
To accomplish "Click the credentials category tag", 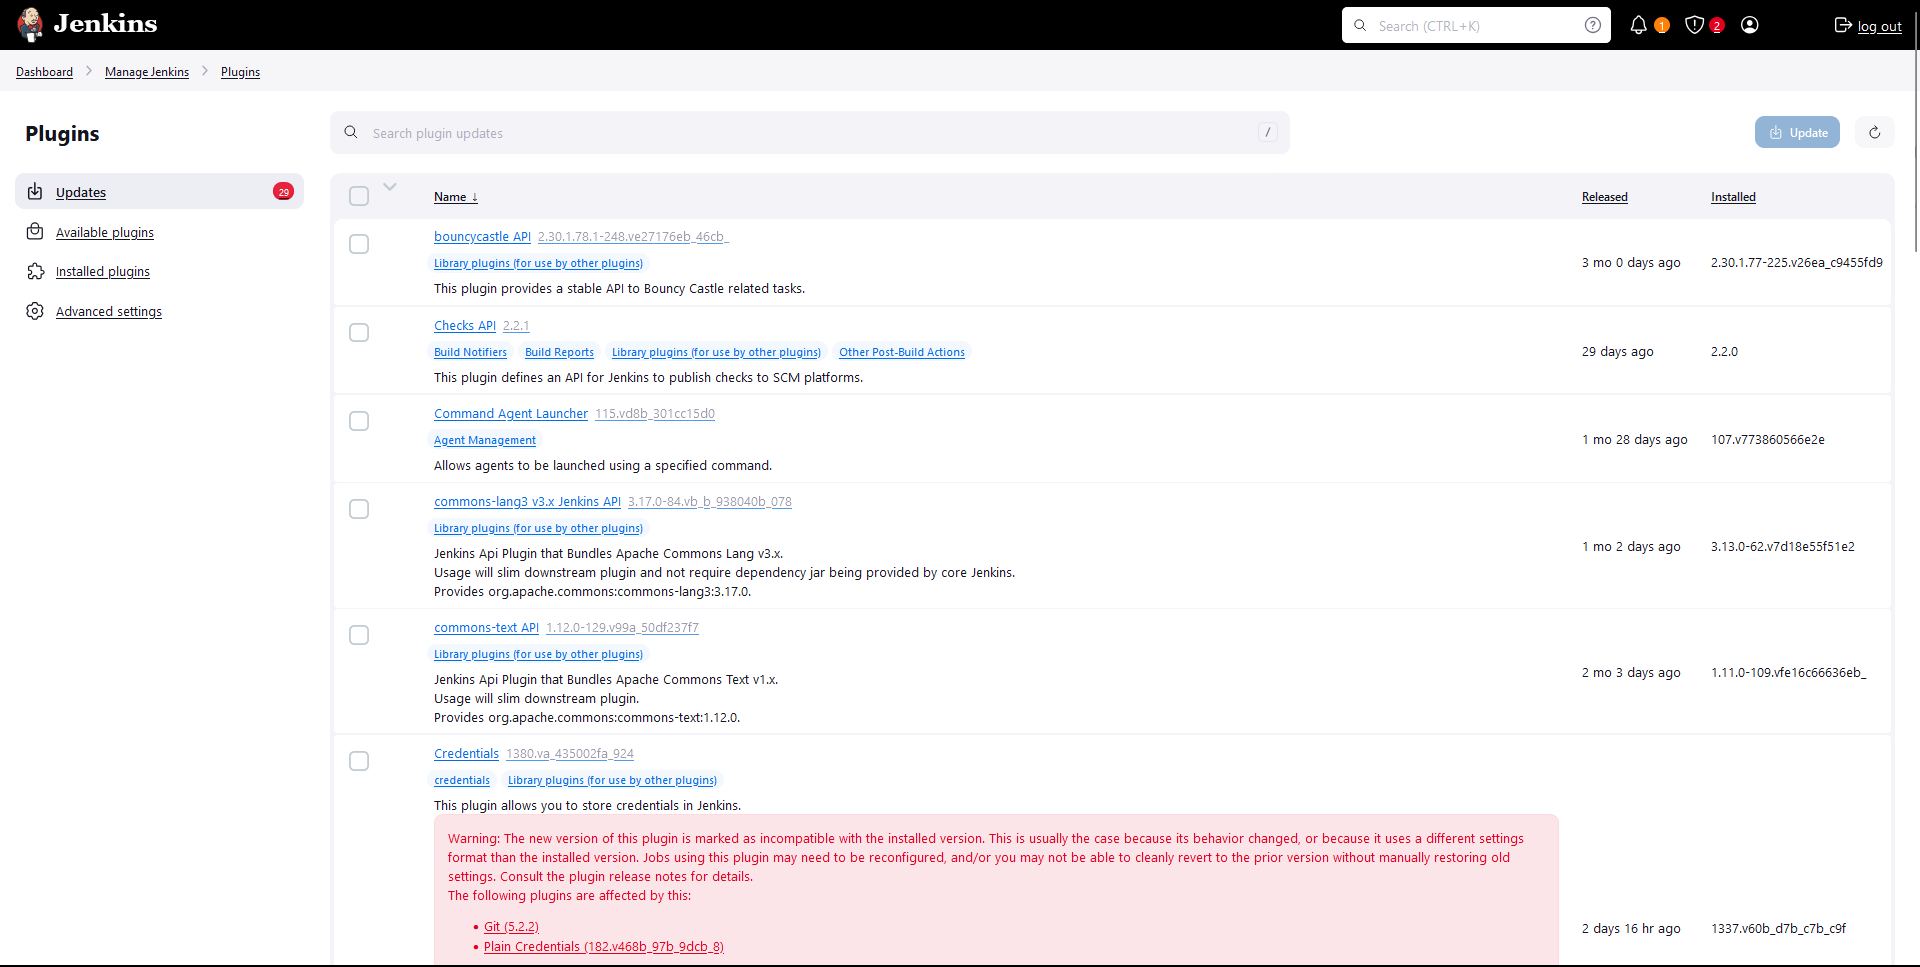I will 462,780.
